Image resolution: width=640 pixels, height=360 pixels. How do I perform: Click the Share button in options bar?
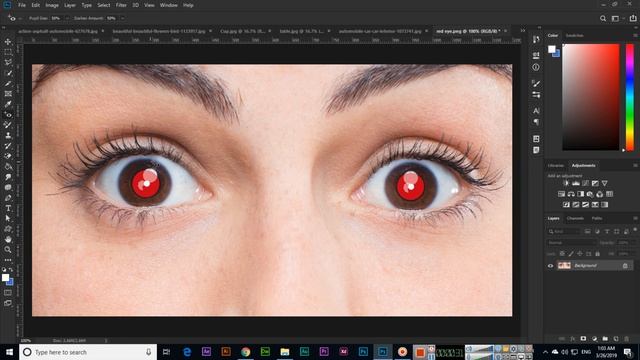(633, 18)
